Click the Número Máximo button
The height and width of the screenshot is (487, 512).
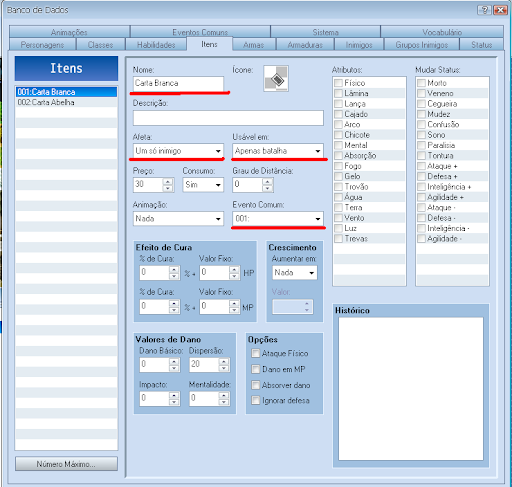coord(66,464)
